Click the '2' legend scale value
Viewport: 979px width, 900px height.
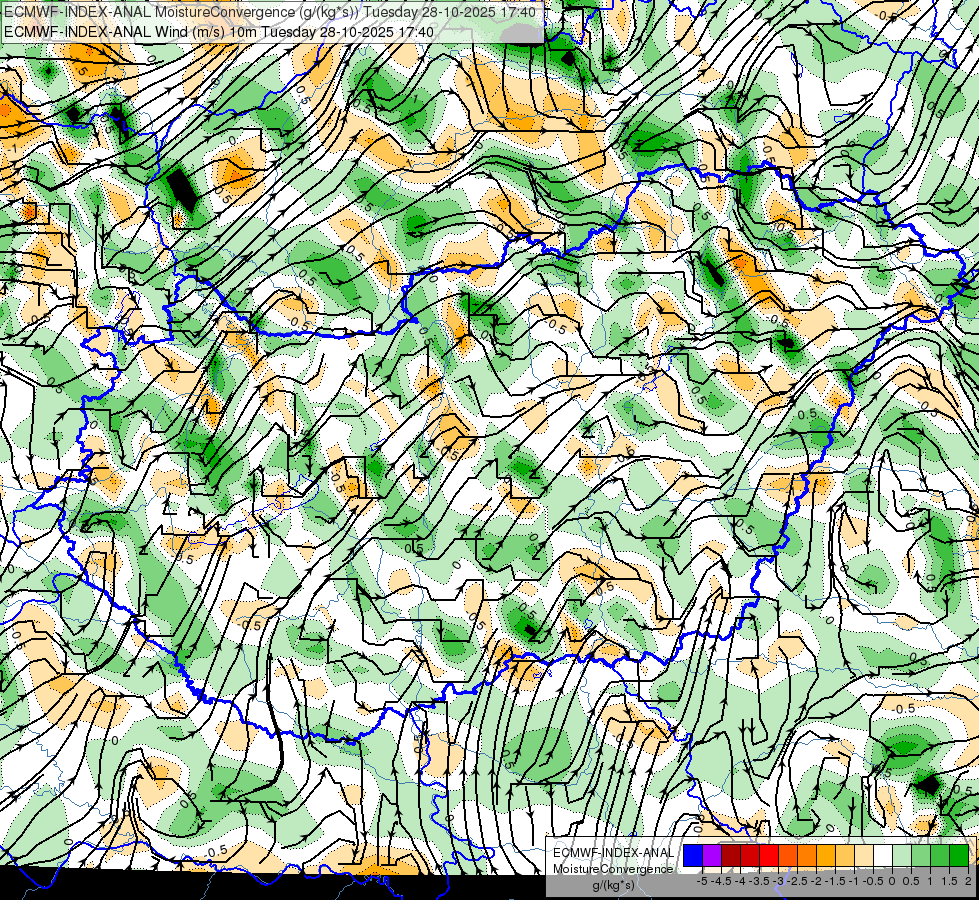[x=968, y=881]
